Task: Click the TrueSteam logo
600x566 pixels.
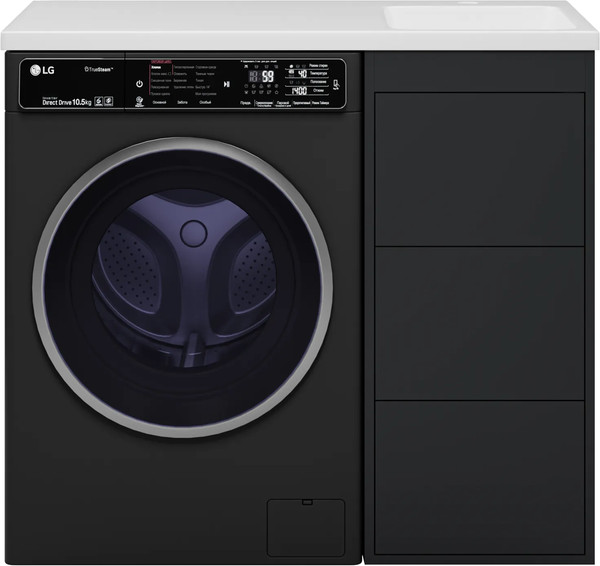Action: [x=97, y=70]
